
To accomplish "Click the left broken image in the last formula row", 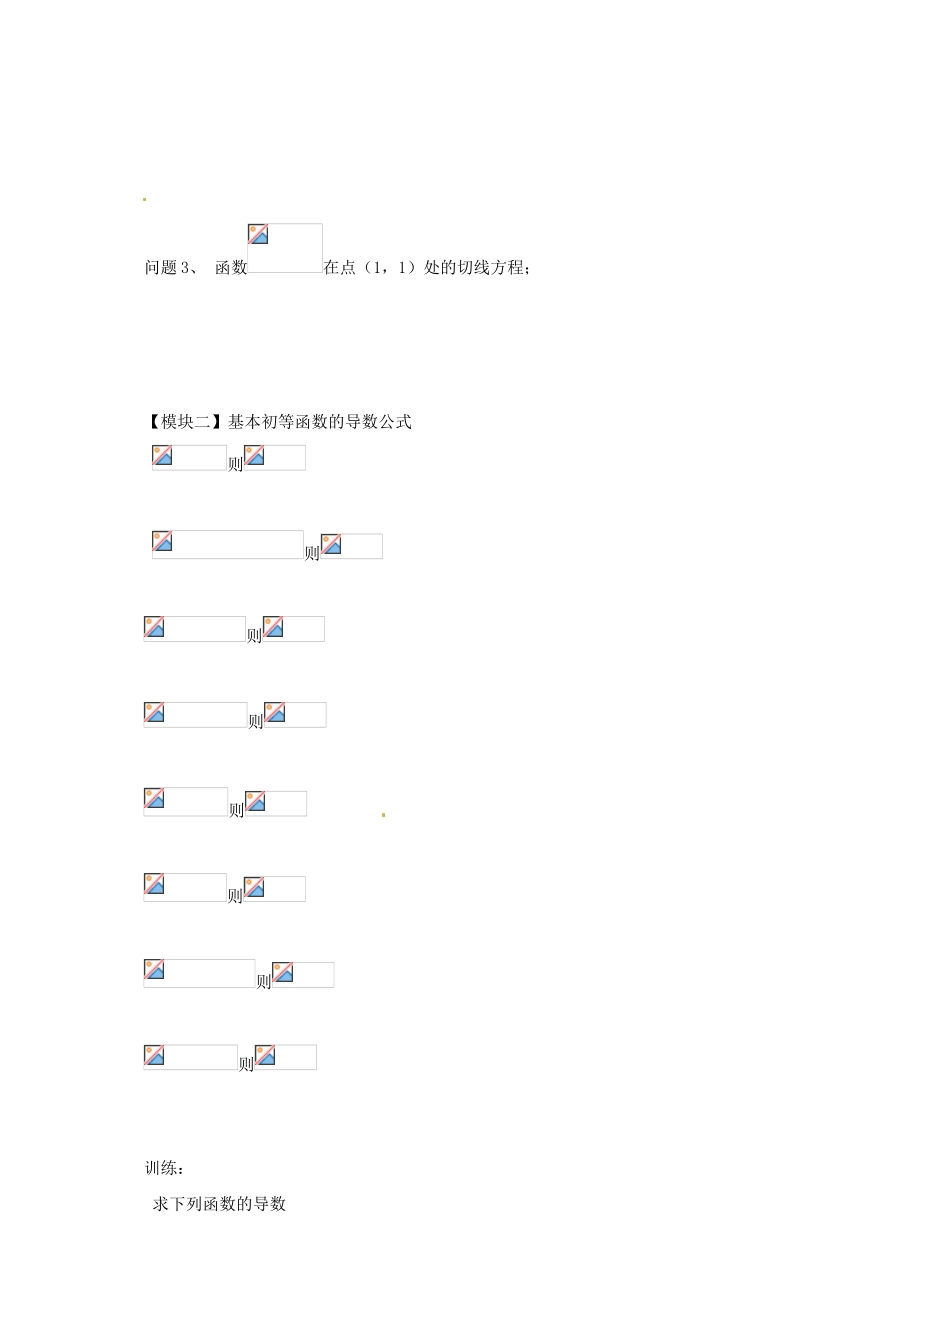I will (x=190, y=1057).
